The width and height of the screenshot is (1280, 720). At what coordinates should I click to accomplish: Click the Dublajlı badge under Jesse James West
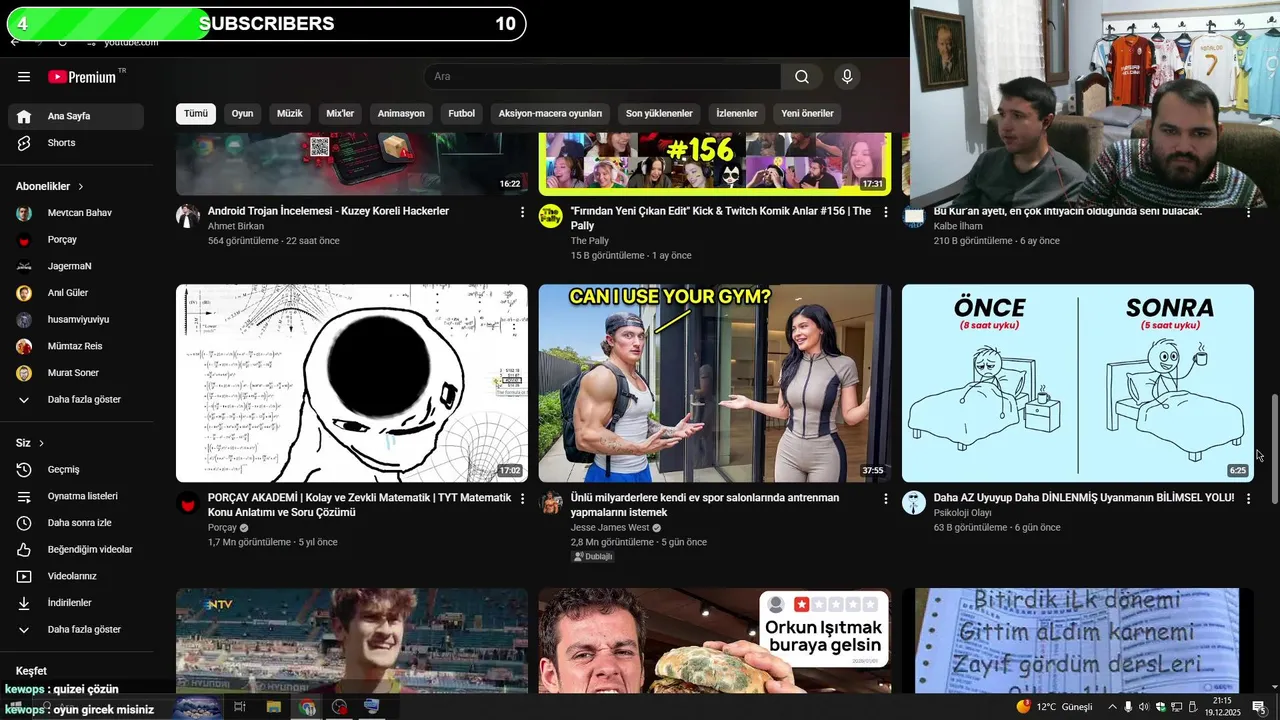pos(593,556)
